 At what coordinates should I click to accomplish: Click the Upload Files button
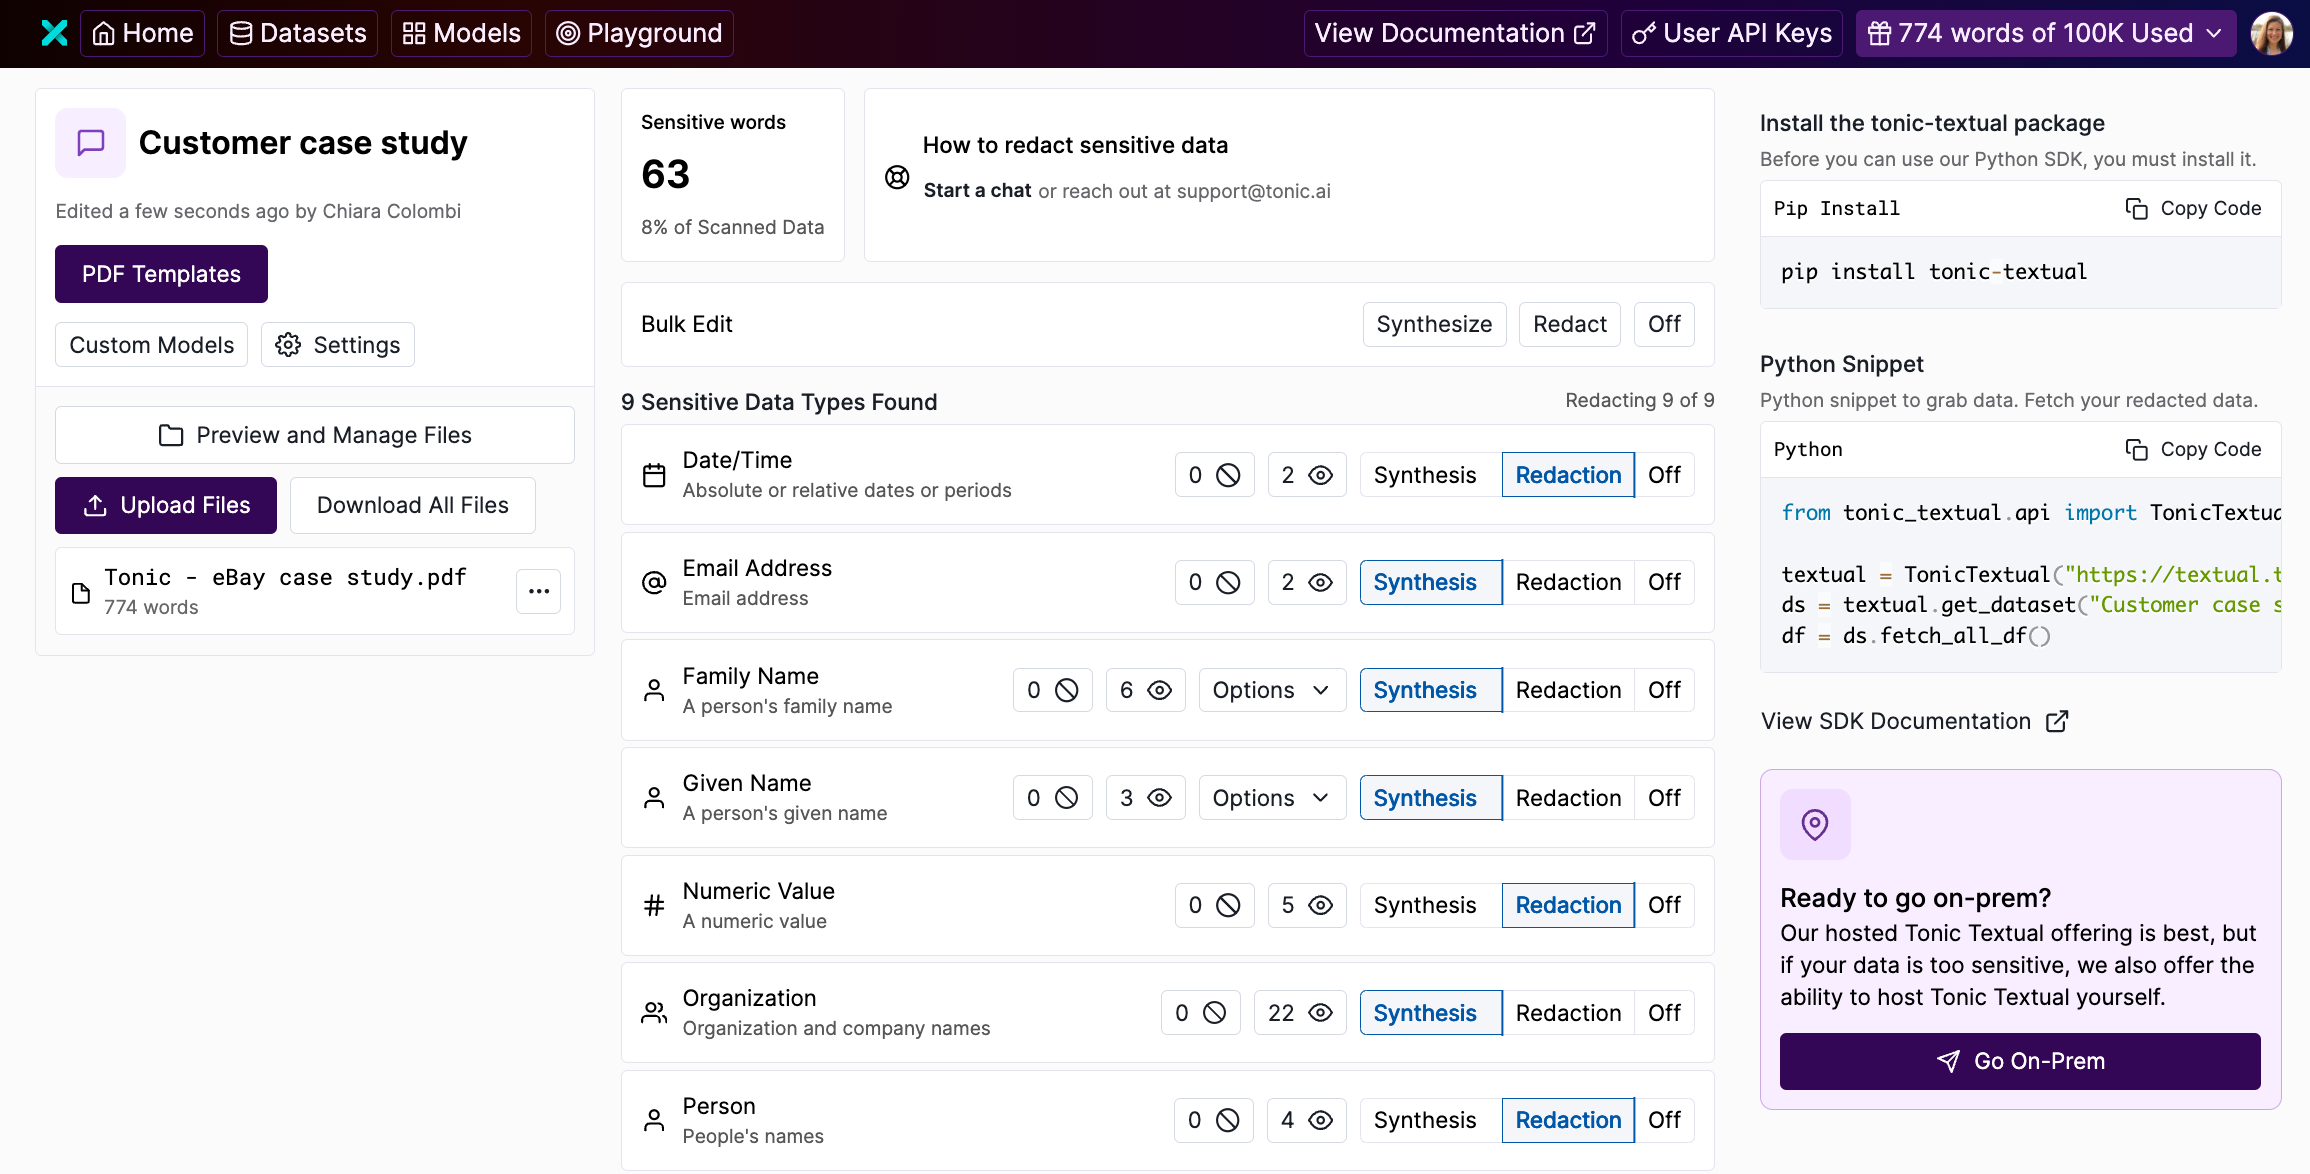tap(166, 505)
